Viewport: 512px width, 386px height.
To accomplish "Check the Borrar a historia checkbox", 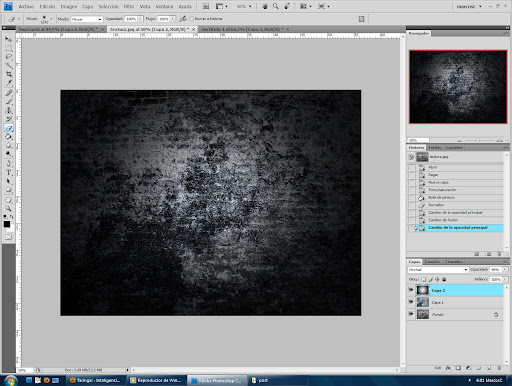I will [x=191, y=19].
